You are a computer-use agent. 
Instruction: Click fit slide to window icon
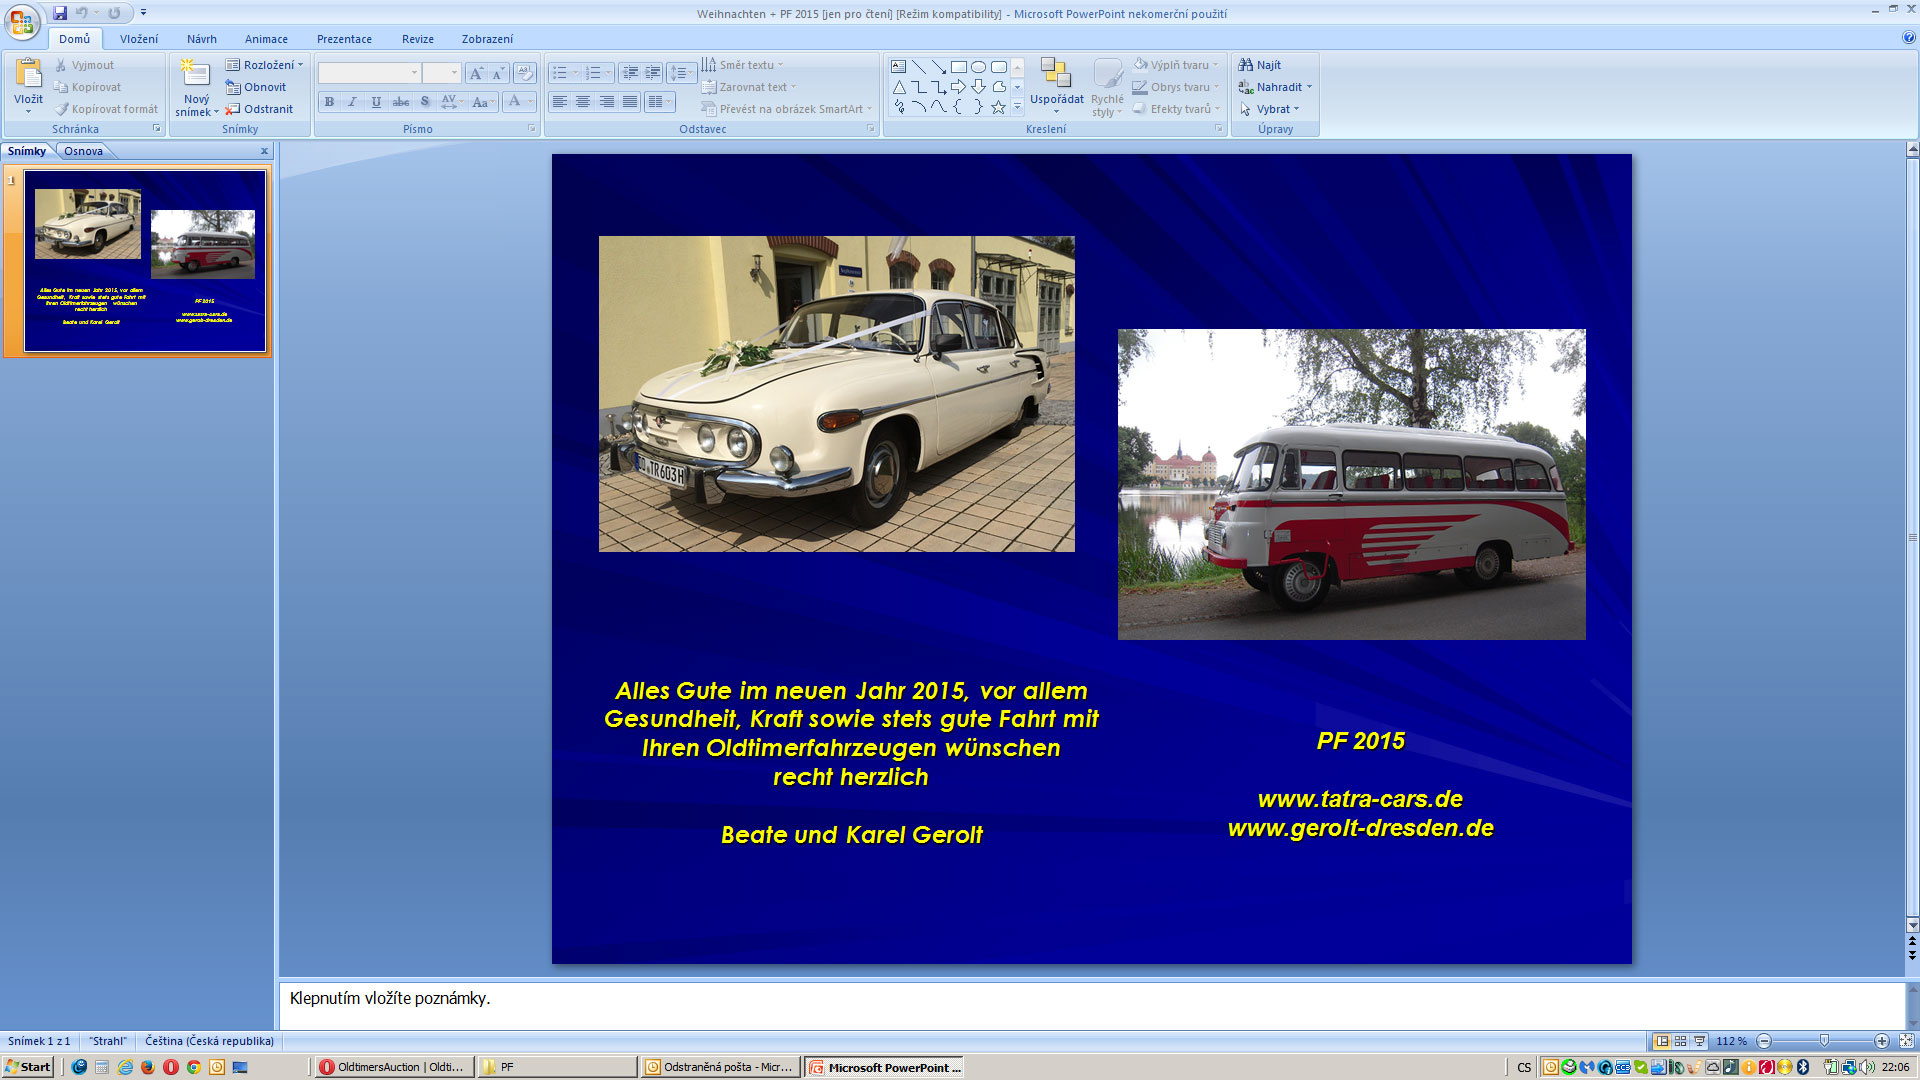point(1906,1041)
